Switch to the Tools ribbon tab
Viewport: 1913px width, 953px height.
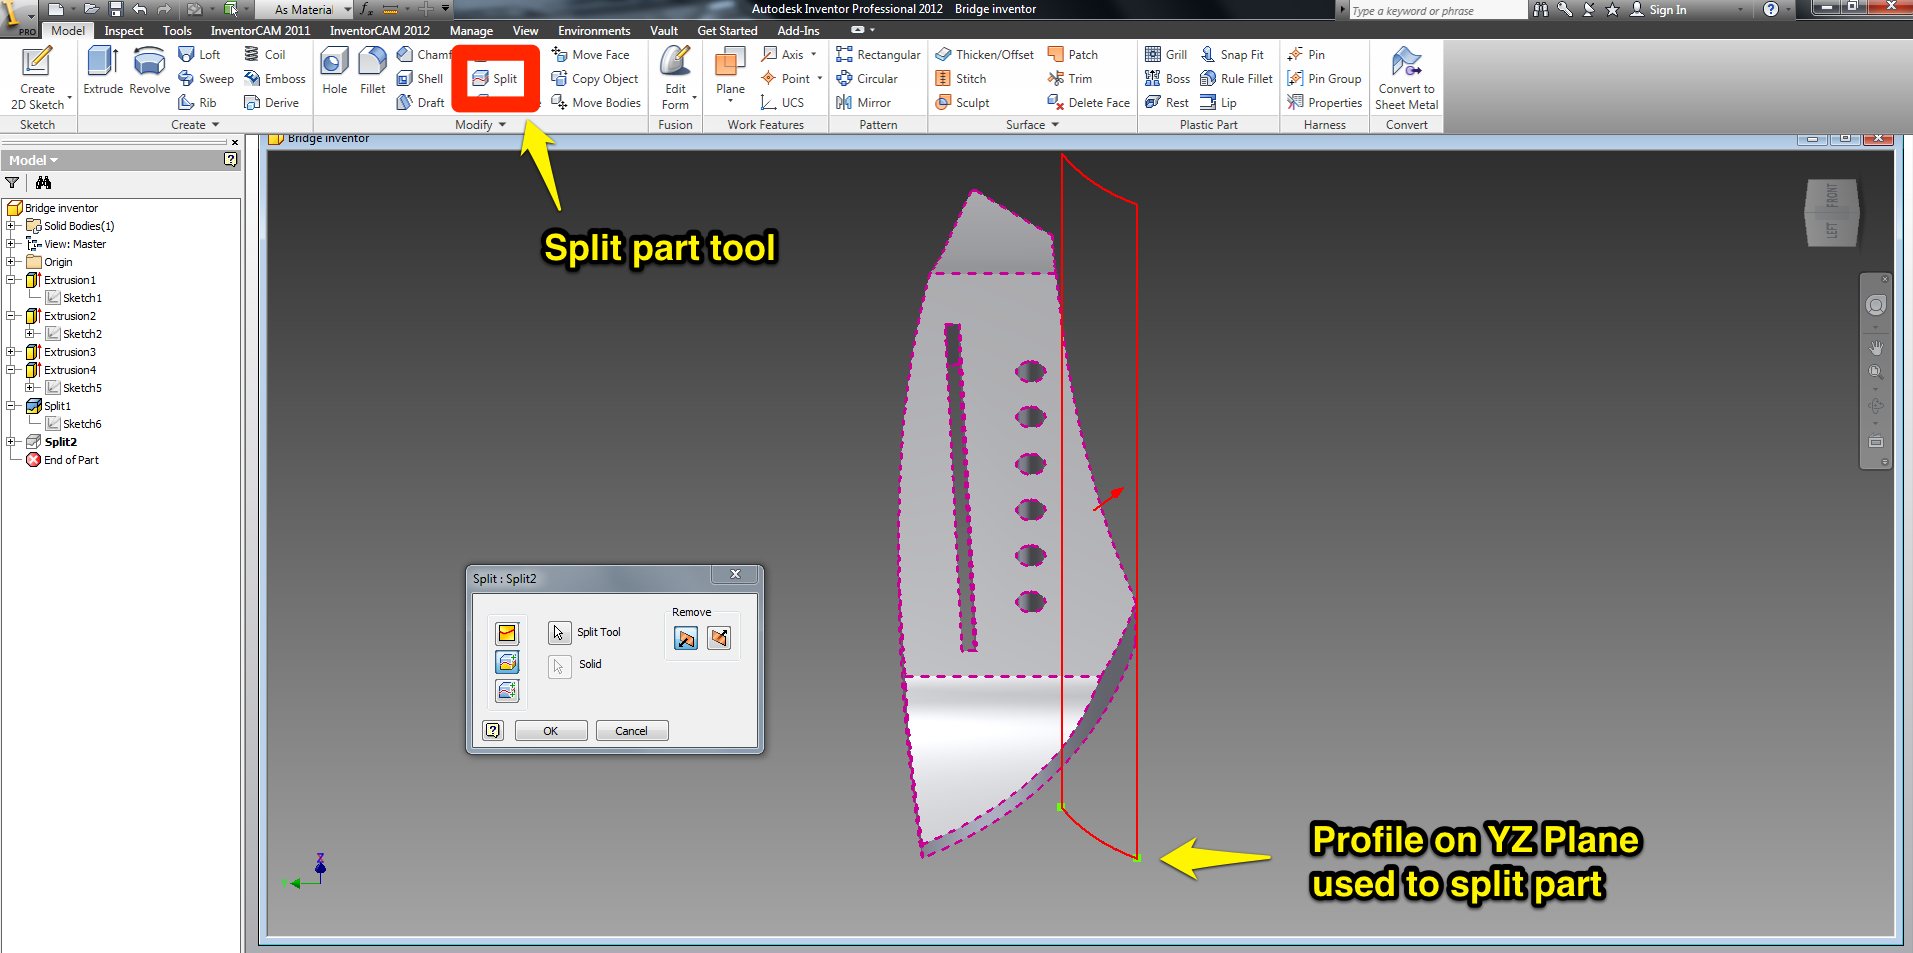coord(177,31)
